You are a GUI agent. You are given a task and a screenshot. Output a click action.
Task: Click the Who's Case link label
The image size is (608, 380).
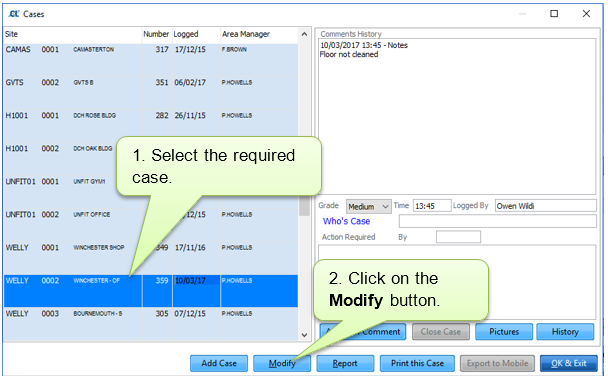coord(346,221)
